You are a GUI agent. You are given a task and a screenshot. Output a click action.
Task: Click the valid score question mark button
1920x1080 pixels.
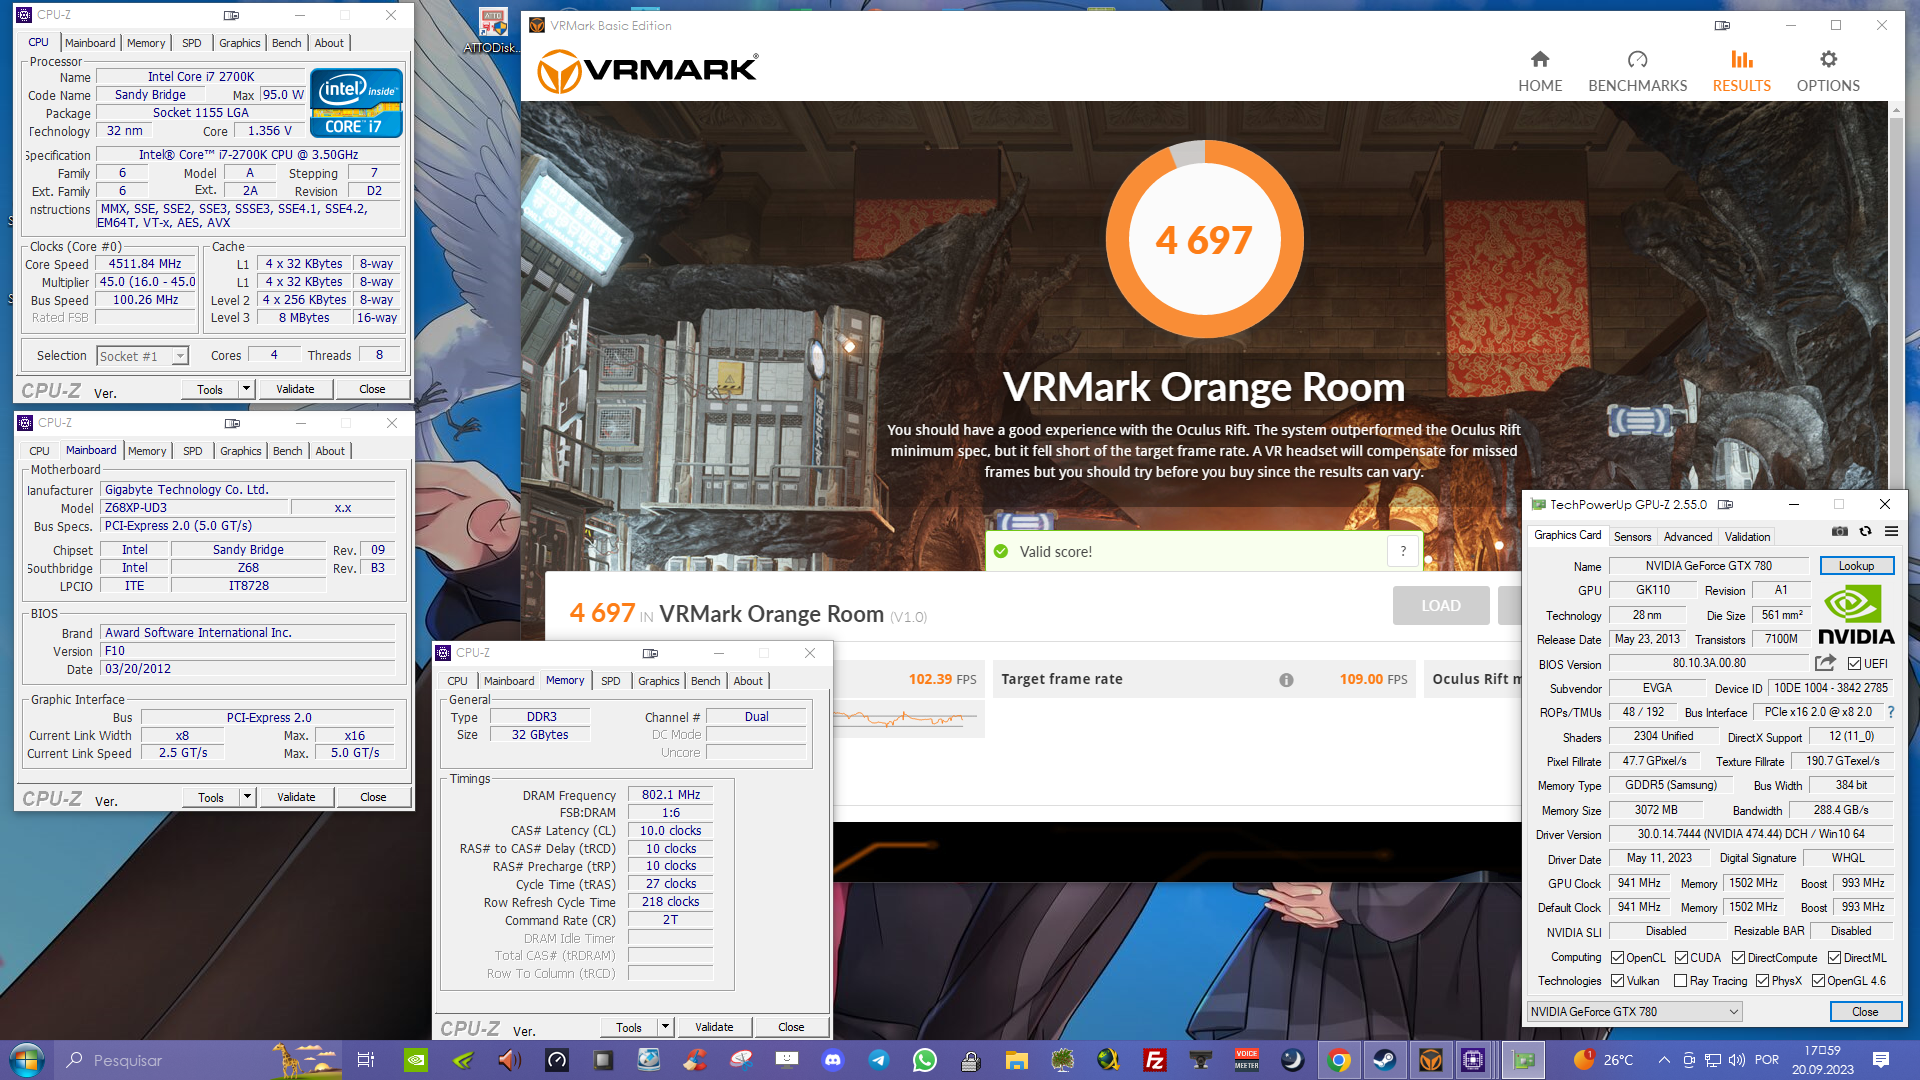(1403, 551)
